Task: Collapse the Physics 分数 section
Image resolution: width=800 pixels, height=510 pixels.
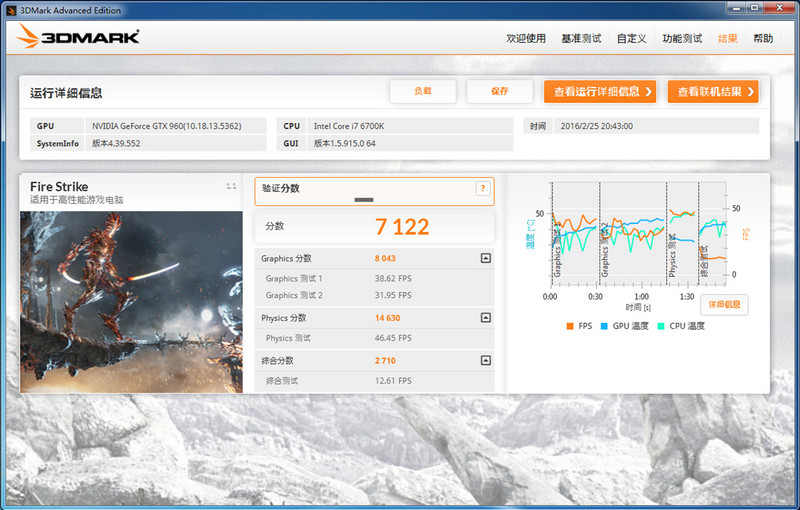Action: [x=486, y=318]
